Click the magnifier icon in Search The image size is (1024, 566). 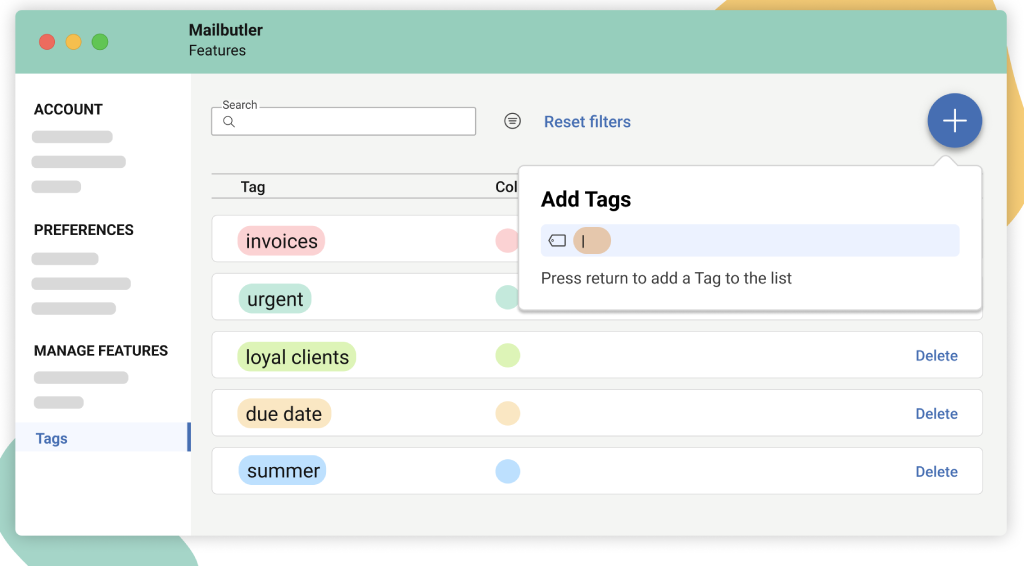click(229, 121)
